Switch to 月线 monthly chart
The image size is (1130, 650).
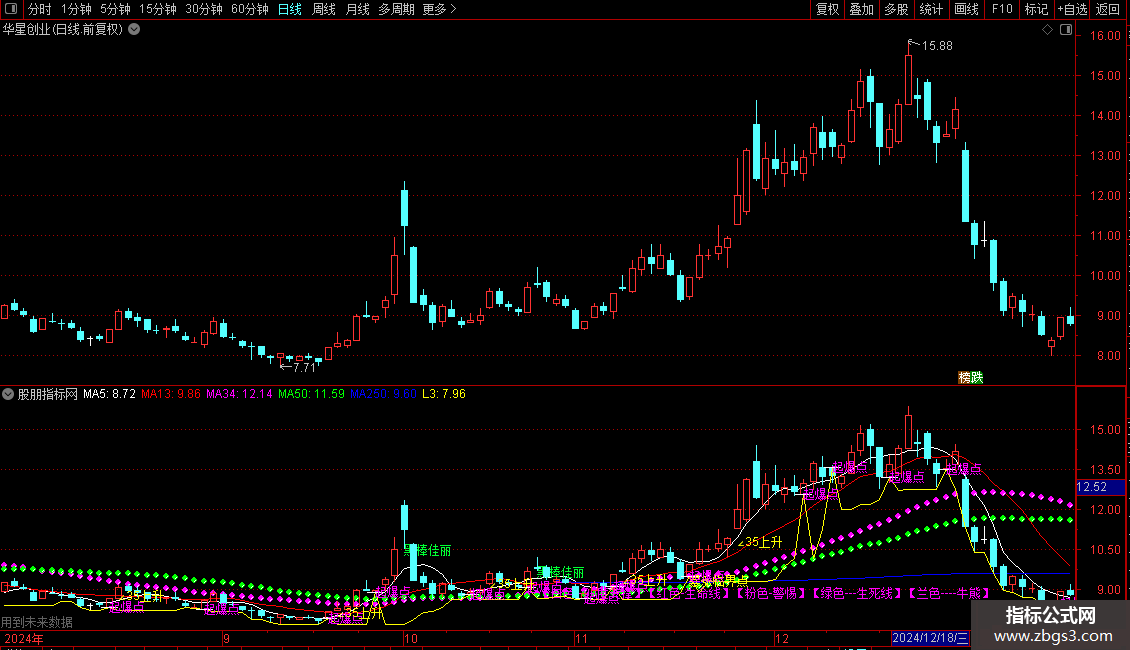[x=357, y=9]
